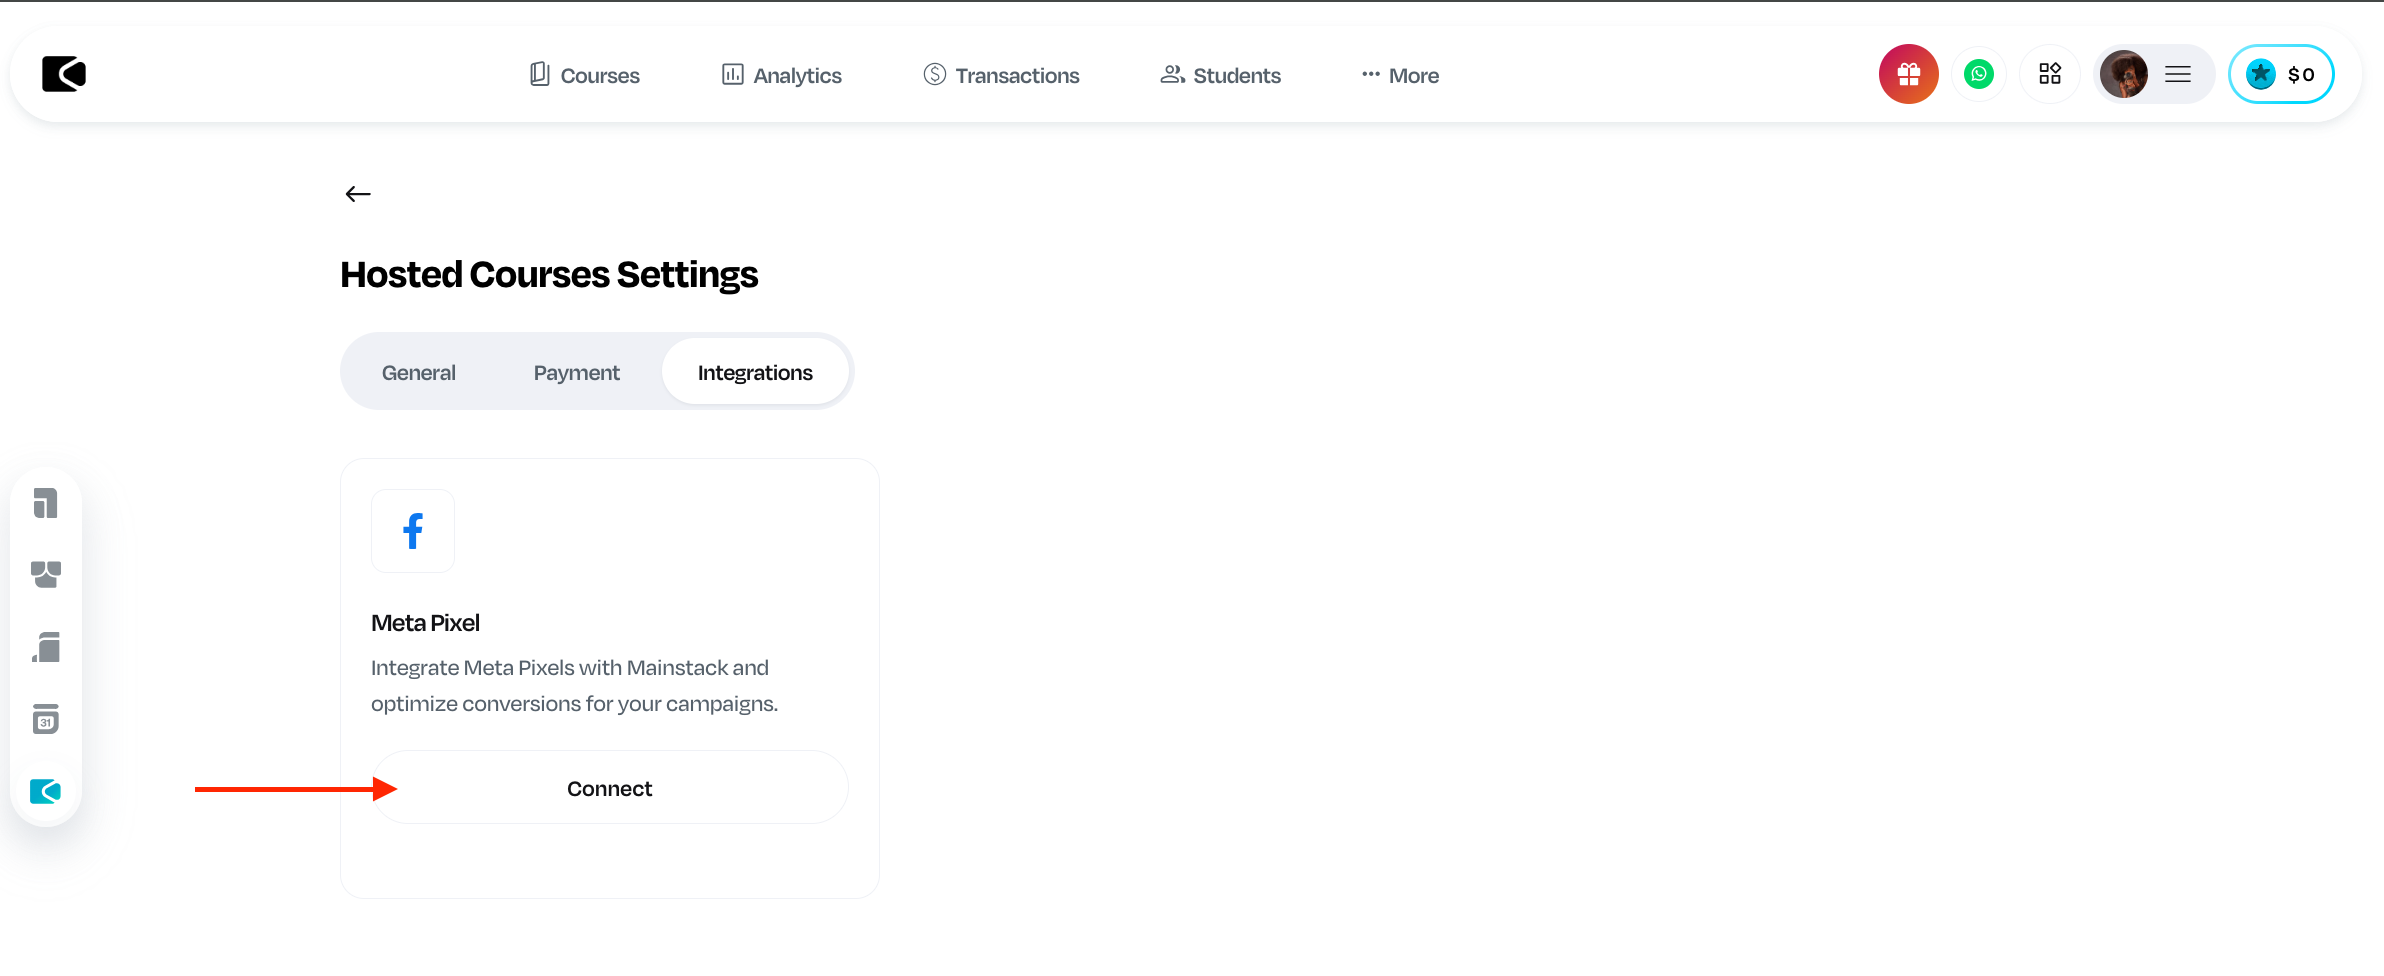Switch to the General tab

[x=418, y=373]
